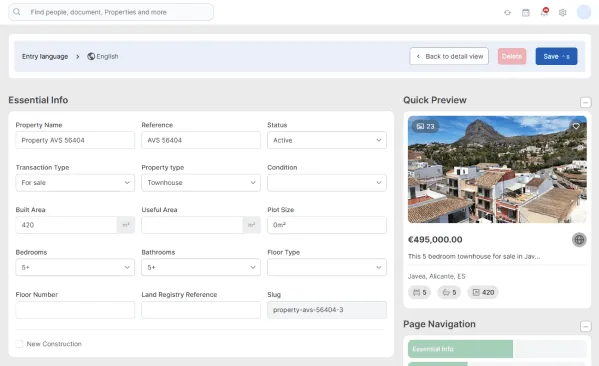This screenshot has height=366, width=599.
Task: Open the Property type dropdown
Action: pos(201,183)
